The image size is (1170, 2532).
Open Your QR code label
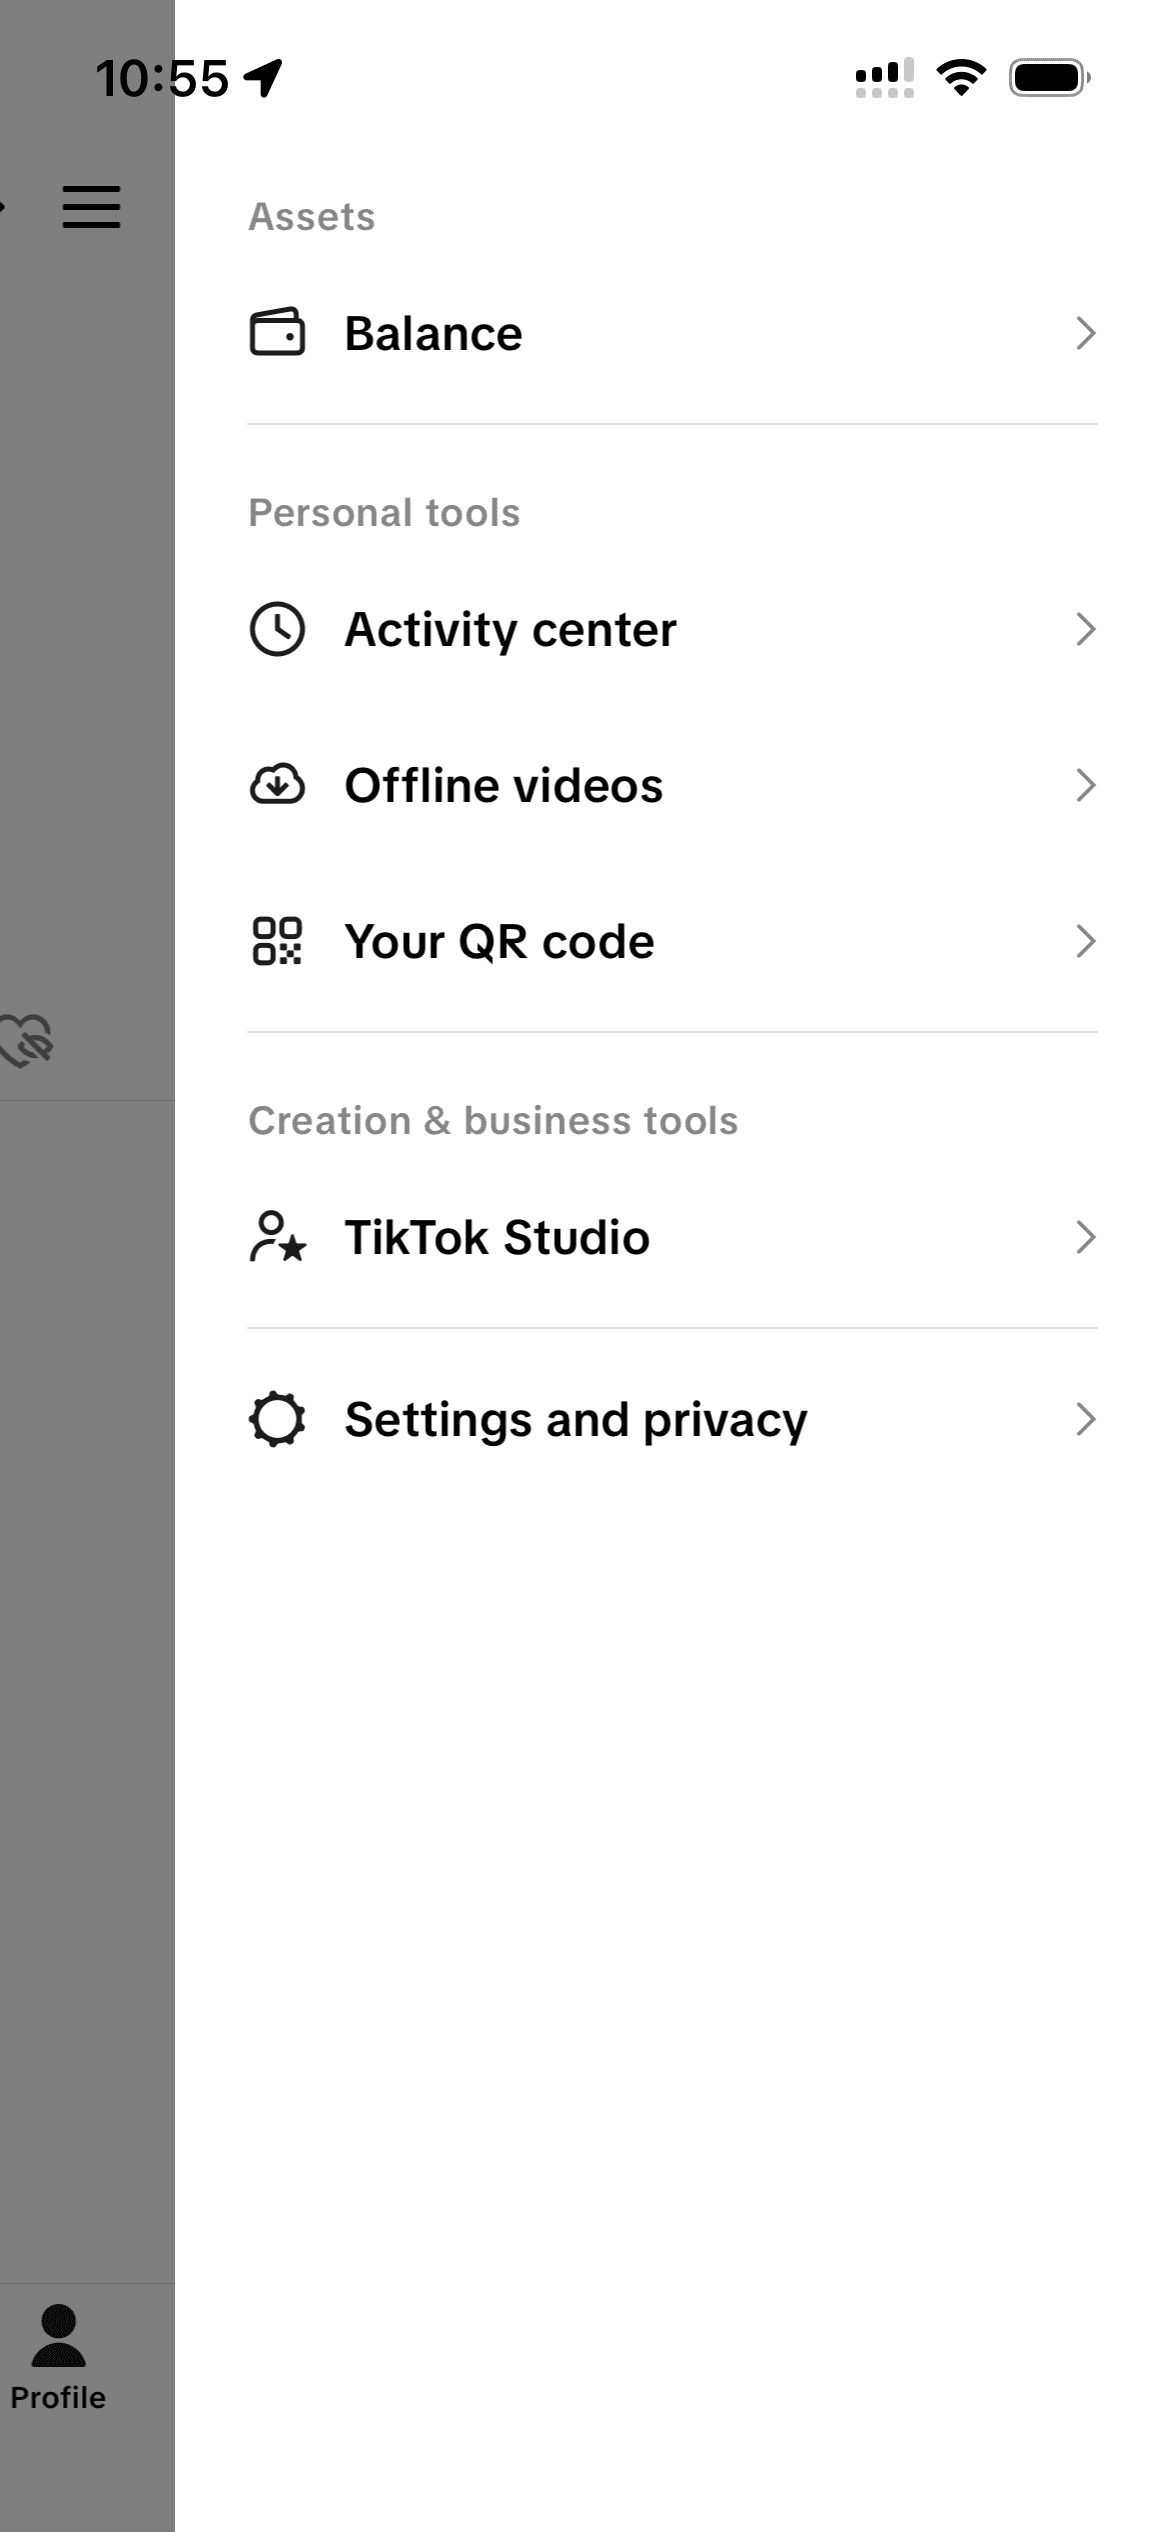pos(499,941)
